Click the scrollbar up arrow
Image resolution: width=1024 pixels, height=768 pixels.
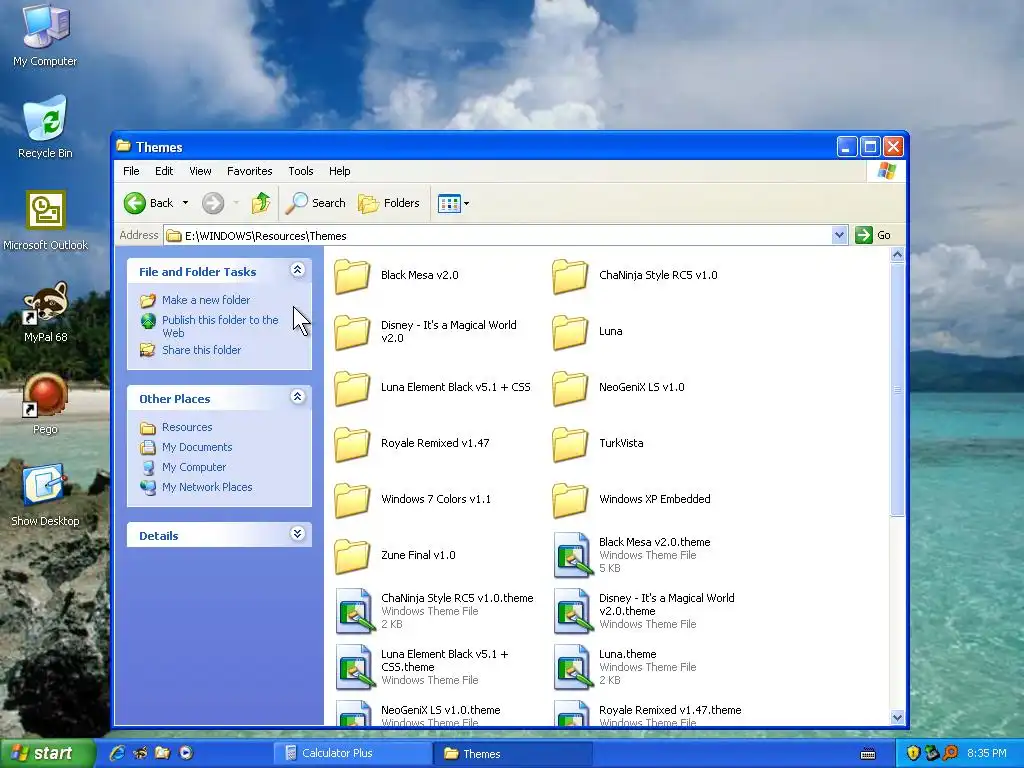coord(897,255)
